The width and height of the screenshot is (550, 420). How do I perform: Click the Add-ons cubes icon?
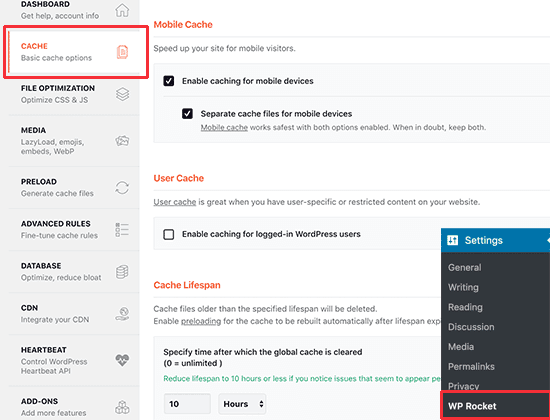pyautogui.click(x=122, y=407)
